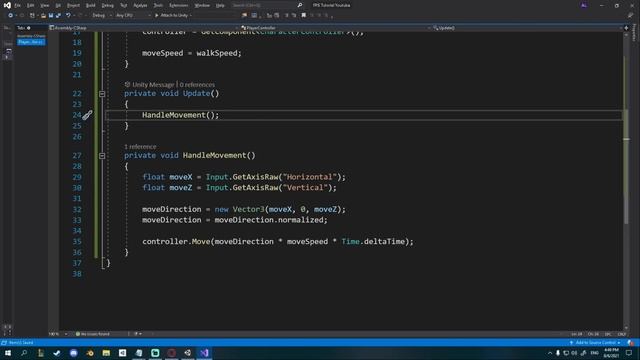The width and height of the screenshot is (640, 360).
Task: Click the taskbar search icon
Action: 24,353
